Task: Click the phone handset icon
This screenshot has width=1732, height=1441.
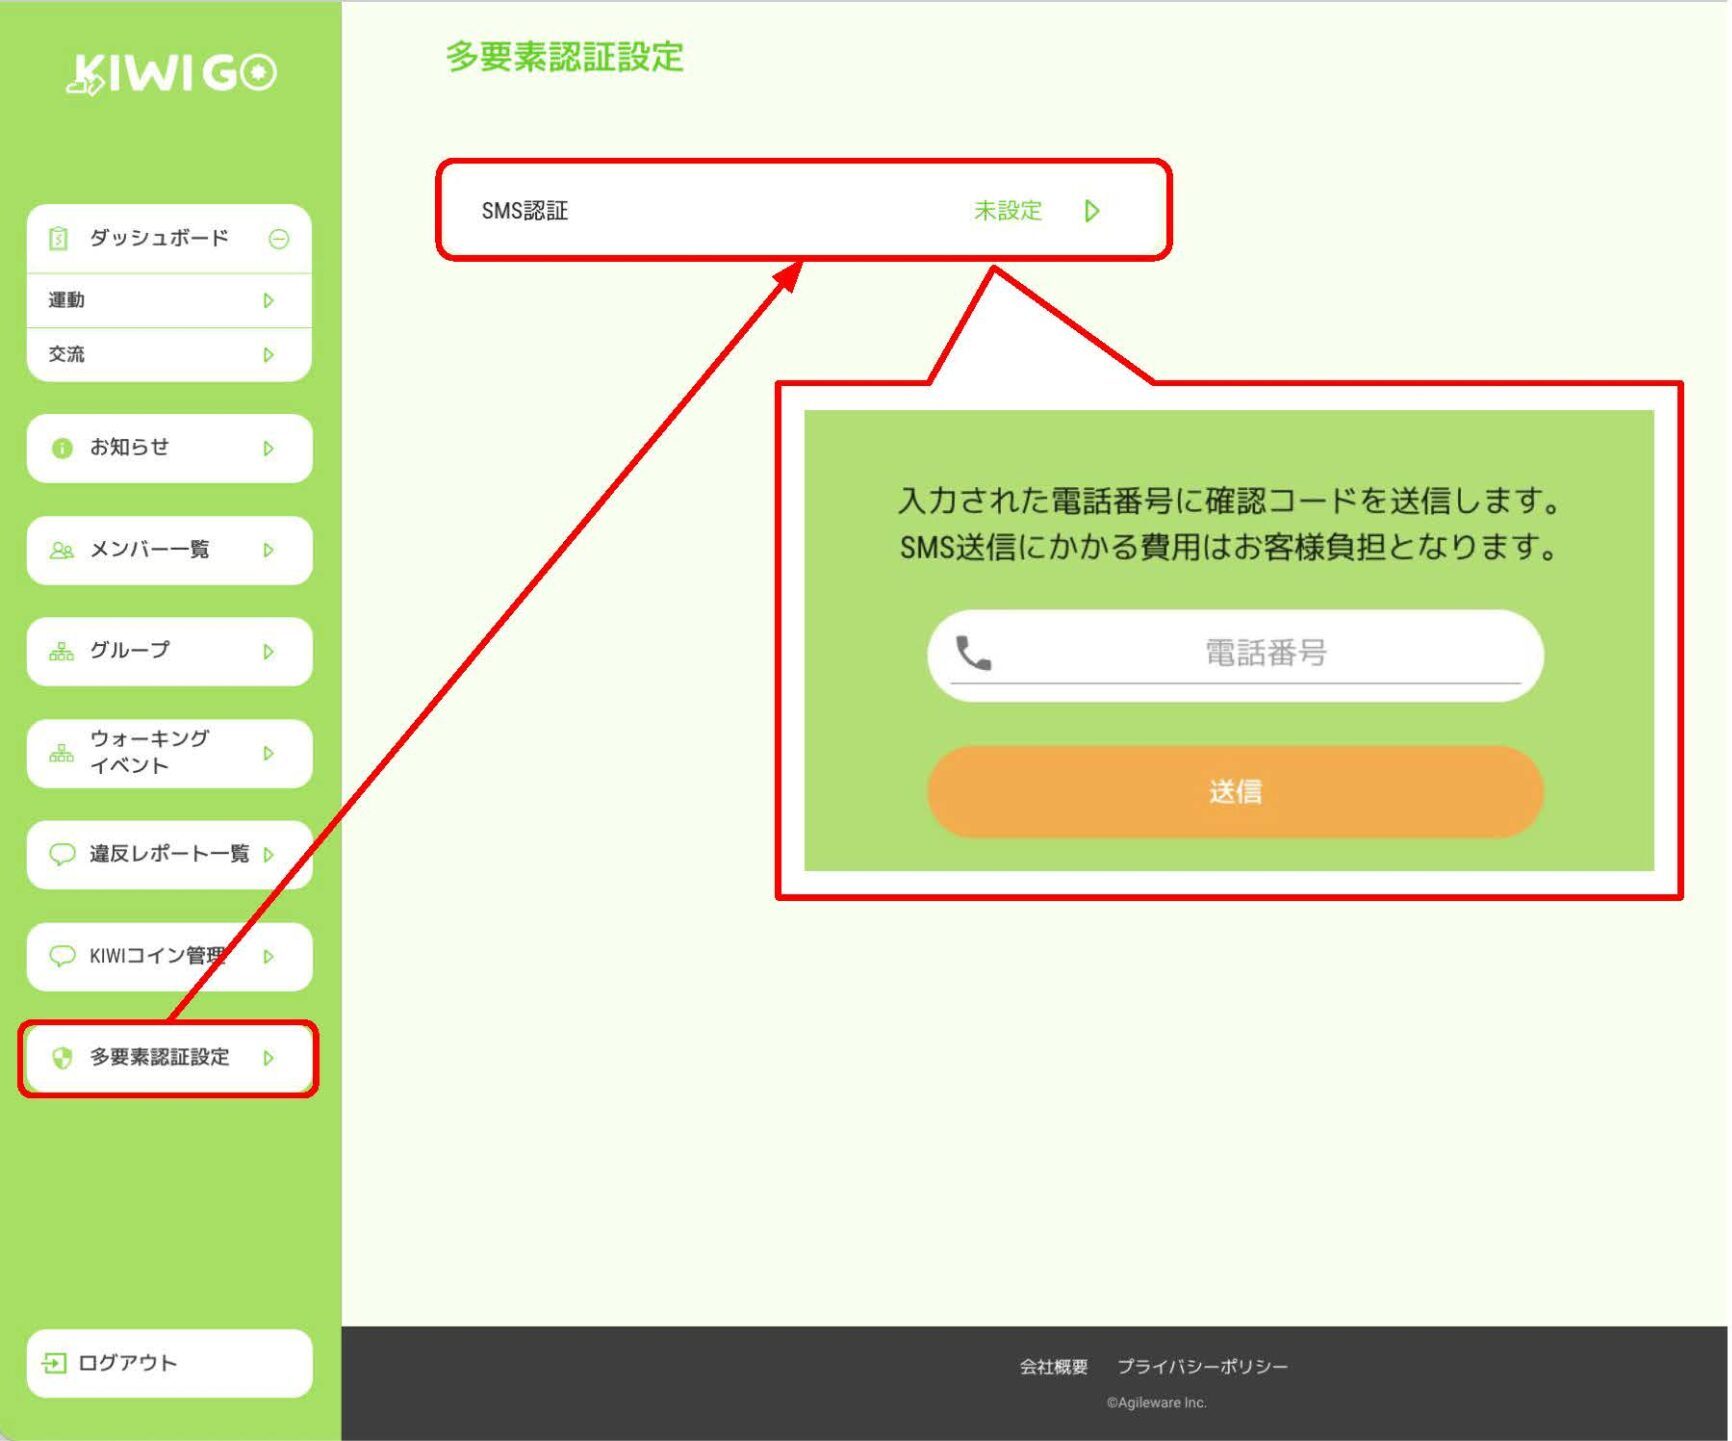Action: (973, 653)
